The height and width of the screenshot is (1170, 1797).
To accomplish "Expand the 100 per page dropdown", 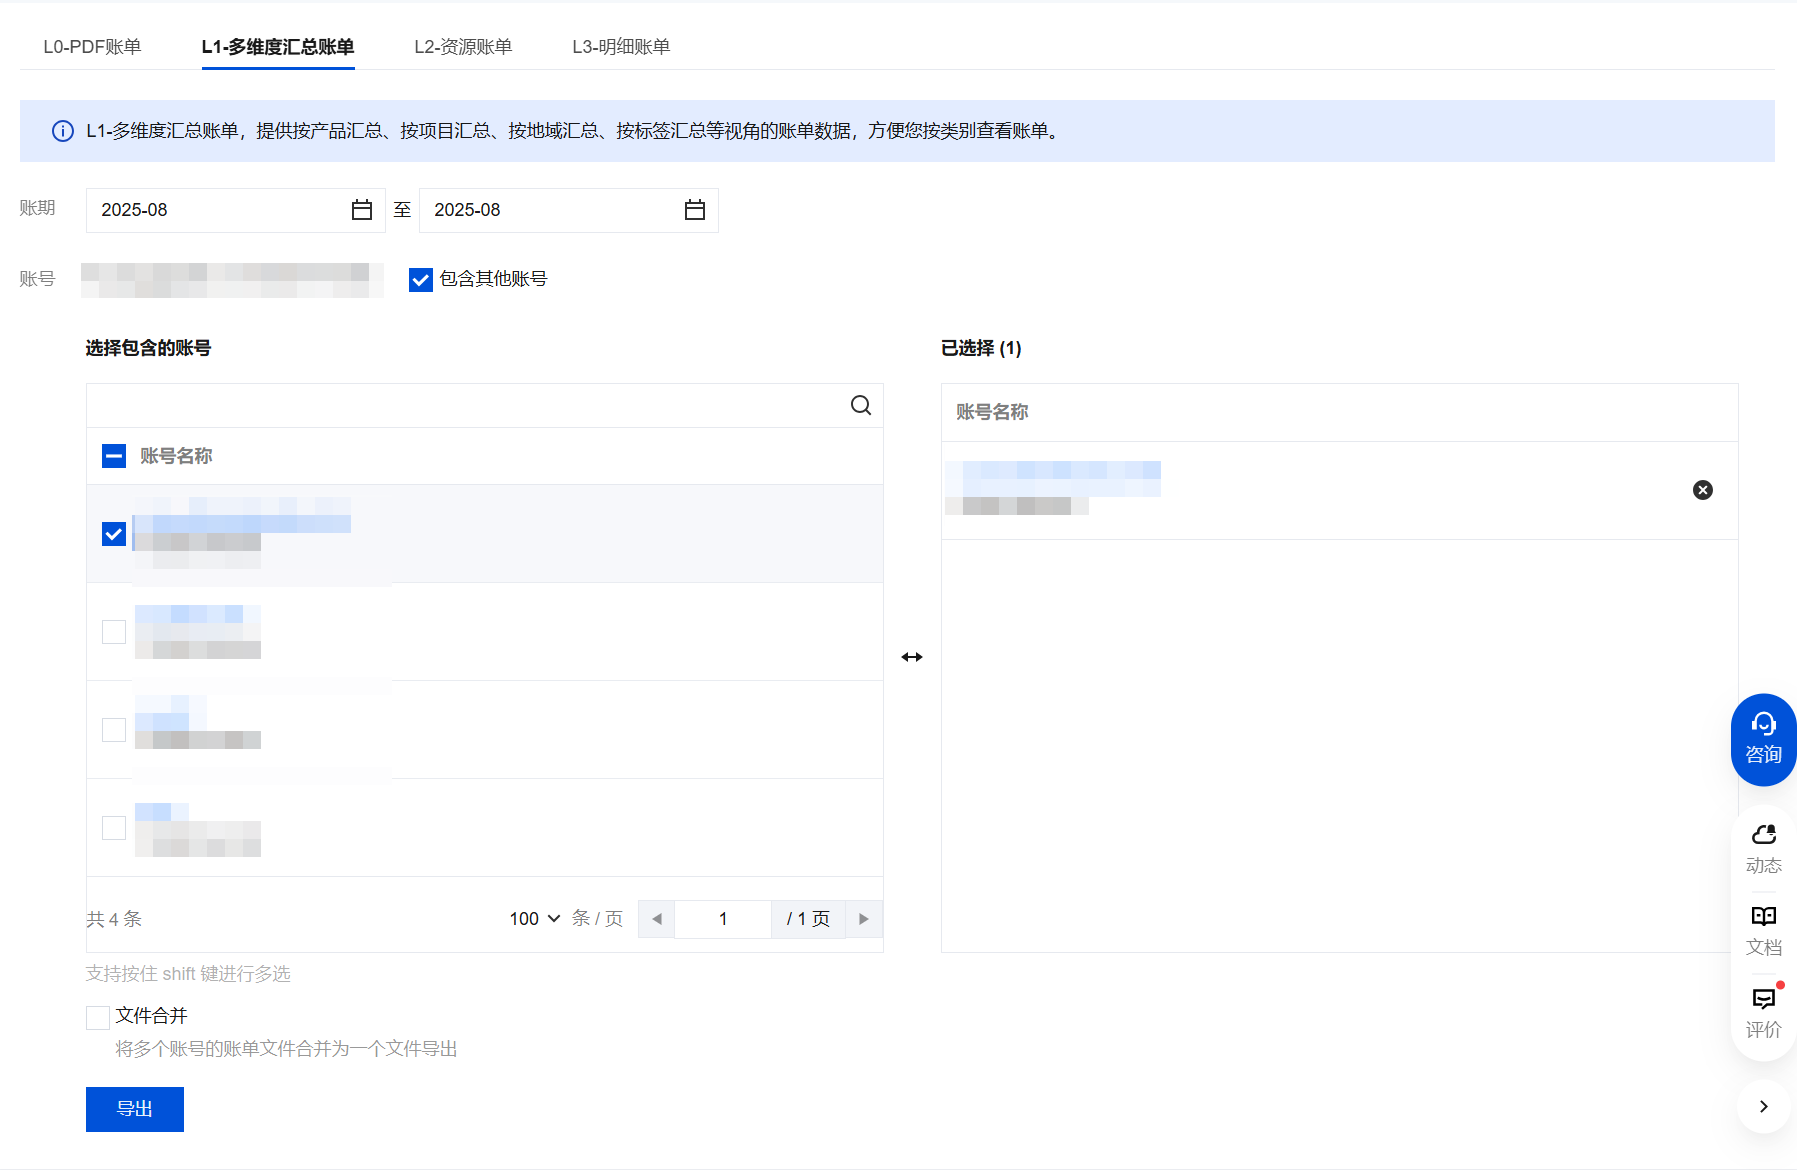I will pos(534,919).
